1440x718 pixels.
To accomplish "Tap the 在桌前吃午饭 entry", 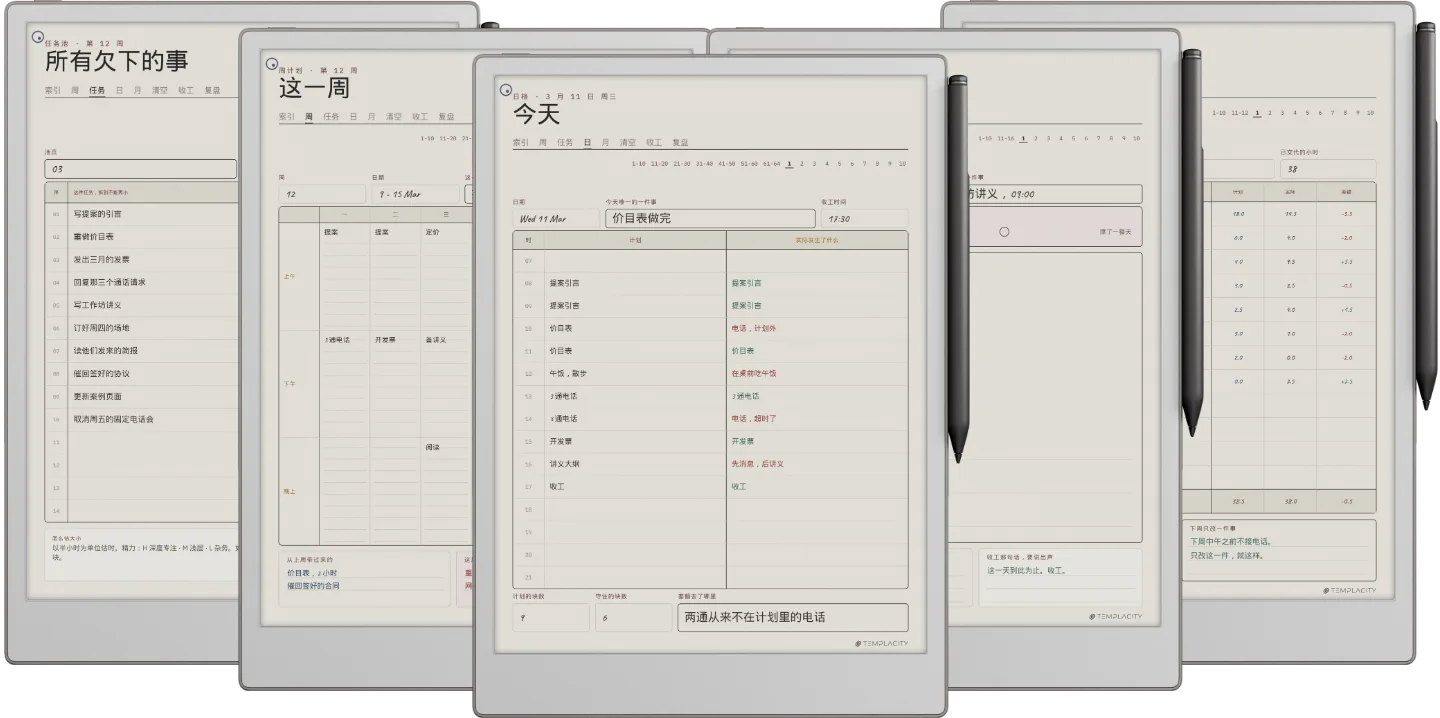I will 754,373.
